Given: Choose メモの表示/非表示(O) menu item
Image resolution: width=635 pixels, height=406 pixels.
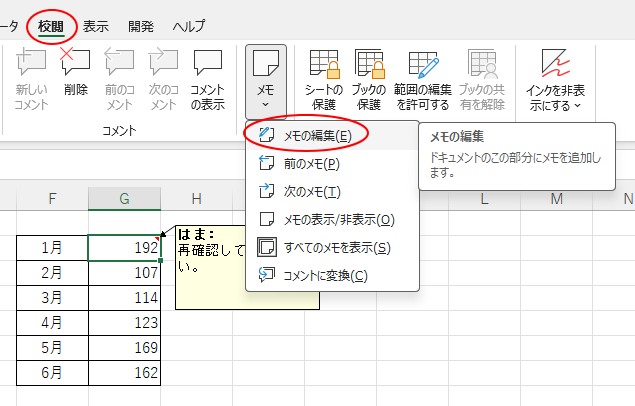Looking at the screenshot, I should coord(332,219).
